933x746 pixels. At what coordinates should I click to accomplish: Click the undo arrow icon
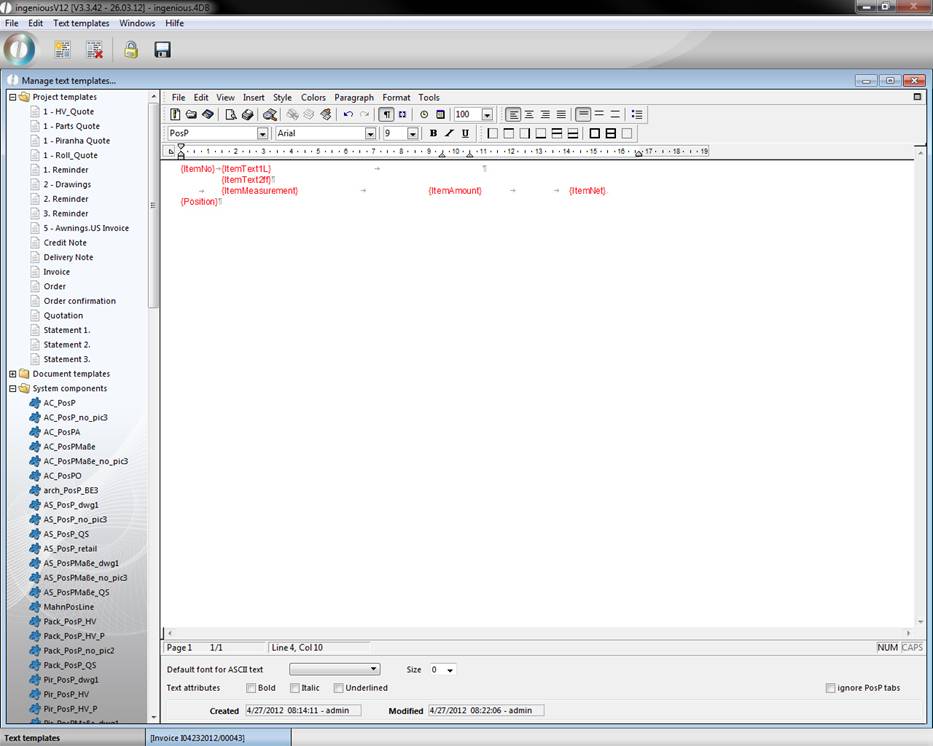(x=348, y=115)
